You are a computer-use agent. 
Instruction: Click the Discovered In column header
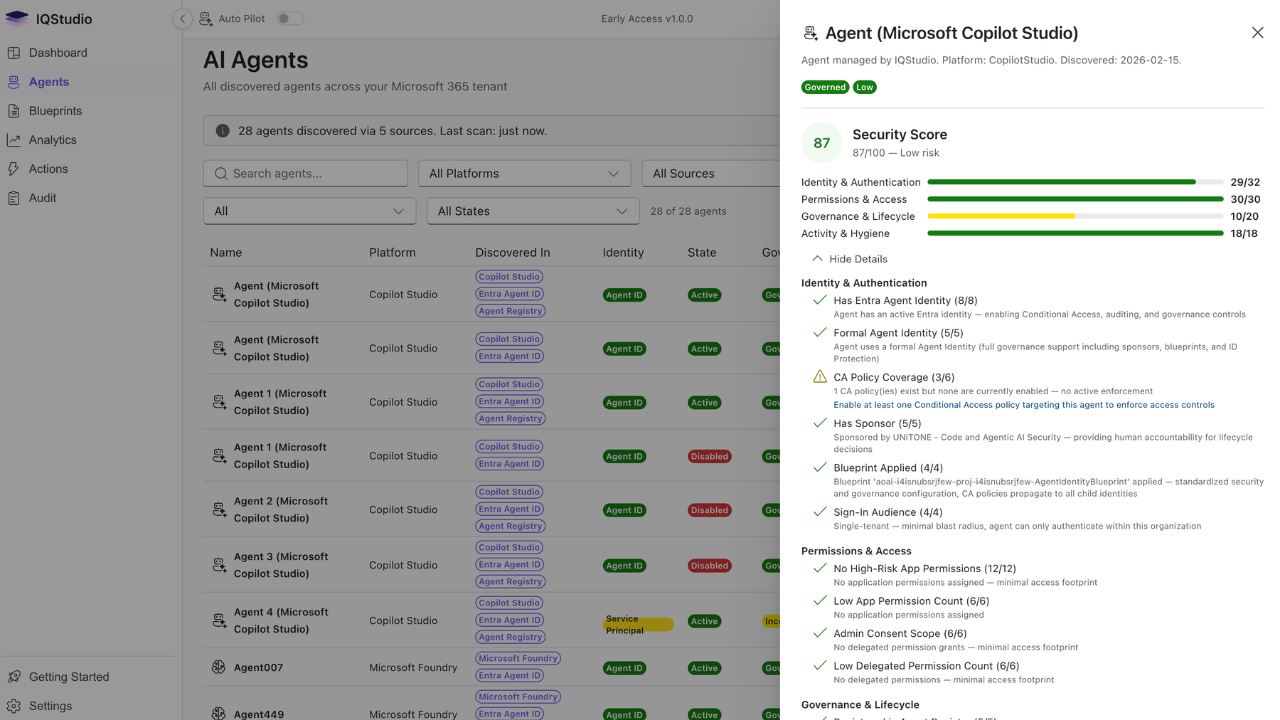pos(513,253)
